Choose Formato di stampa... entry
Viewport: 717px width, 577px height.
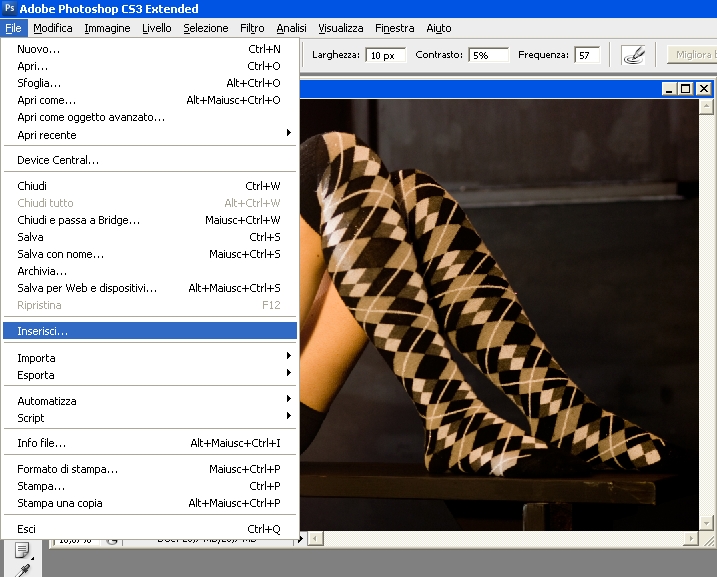(x=150, y=469)
